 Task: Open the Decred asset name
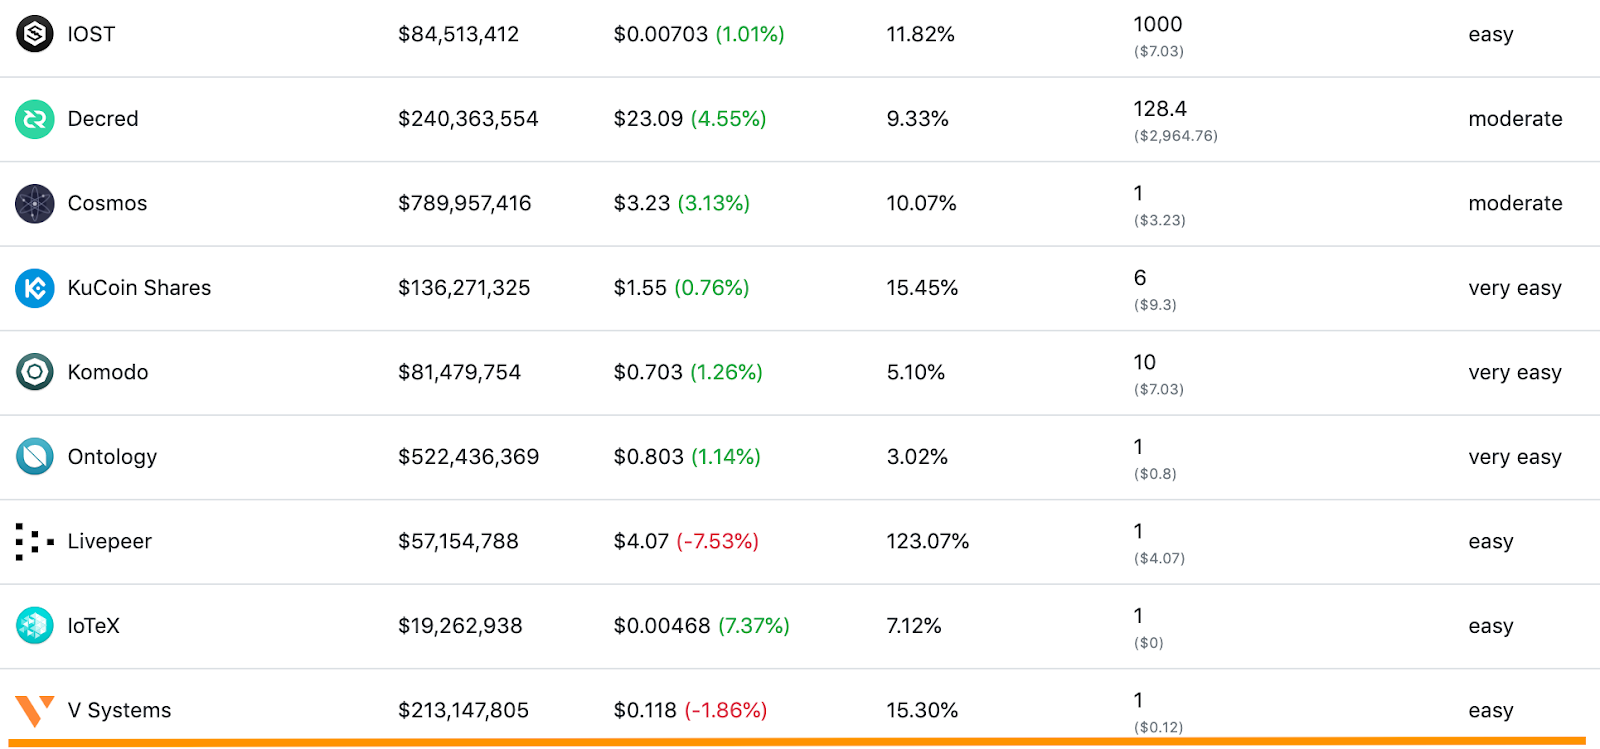(x=103, y=119)
